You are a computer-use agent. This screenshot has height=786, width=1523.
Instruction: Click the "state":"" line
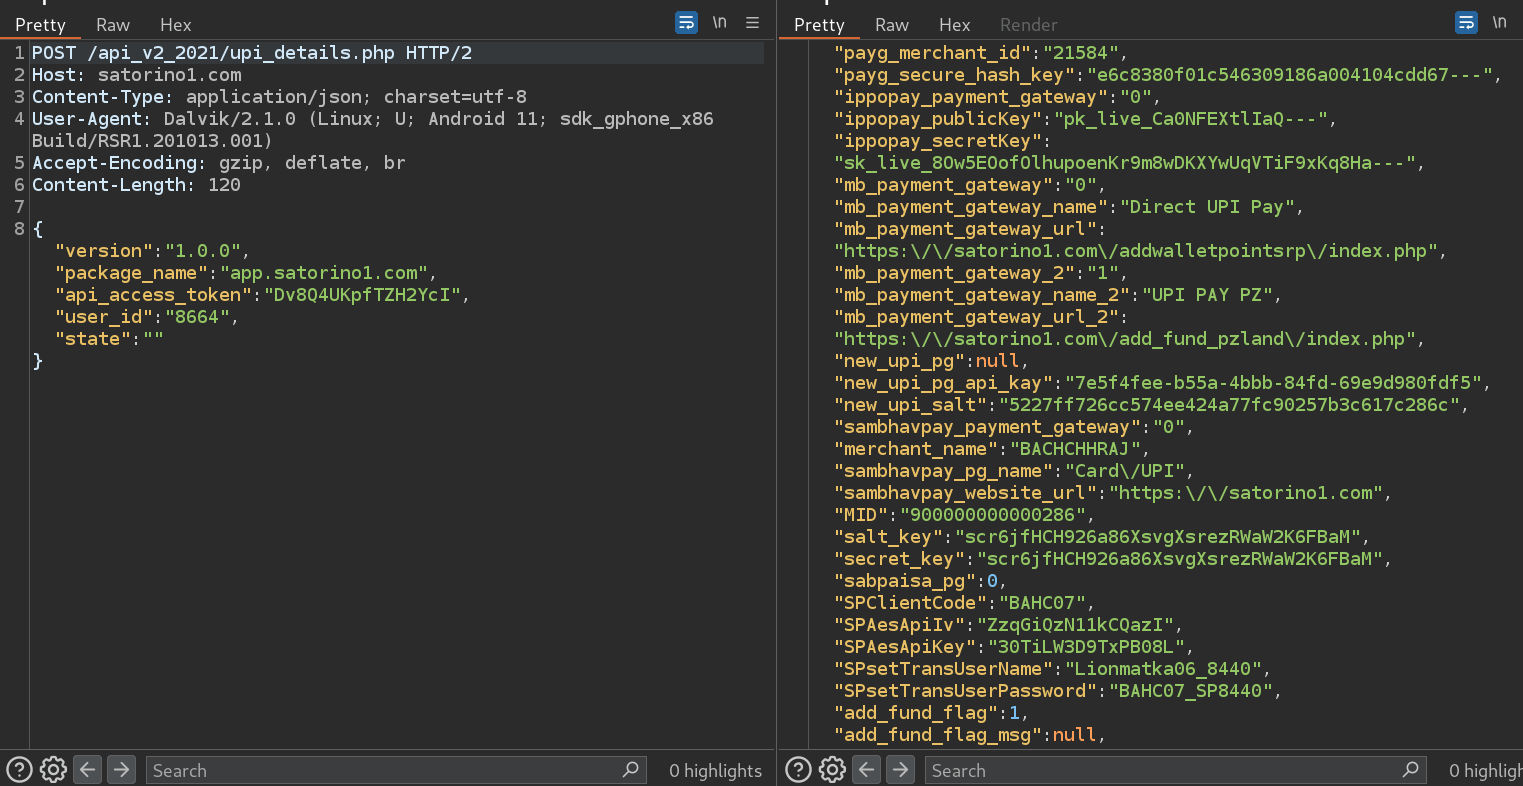pos(109,339)
